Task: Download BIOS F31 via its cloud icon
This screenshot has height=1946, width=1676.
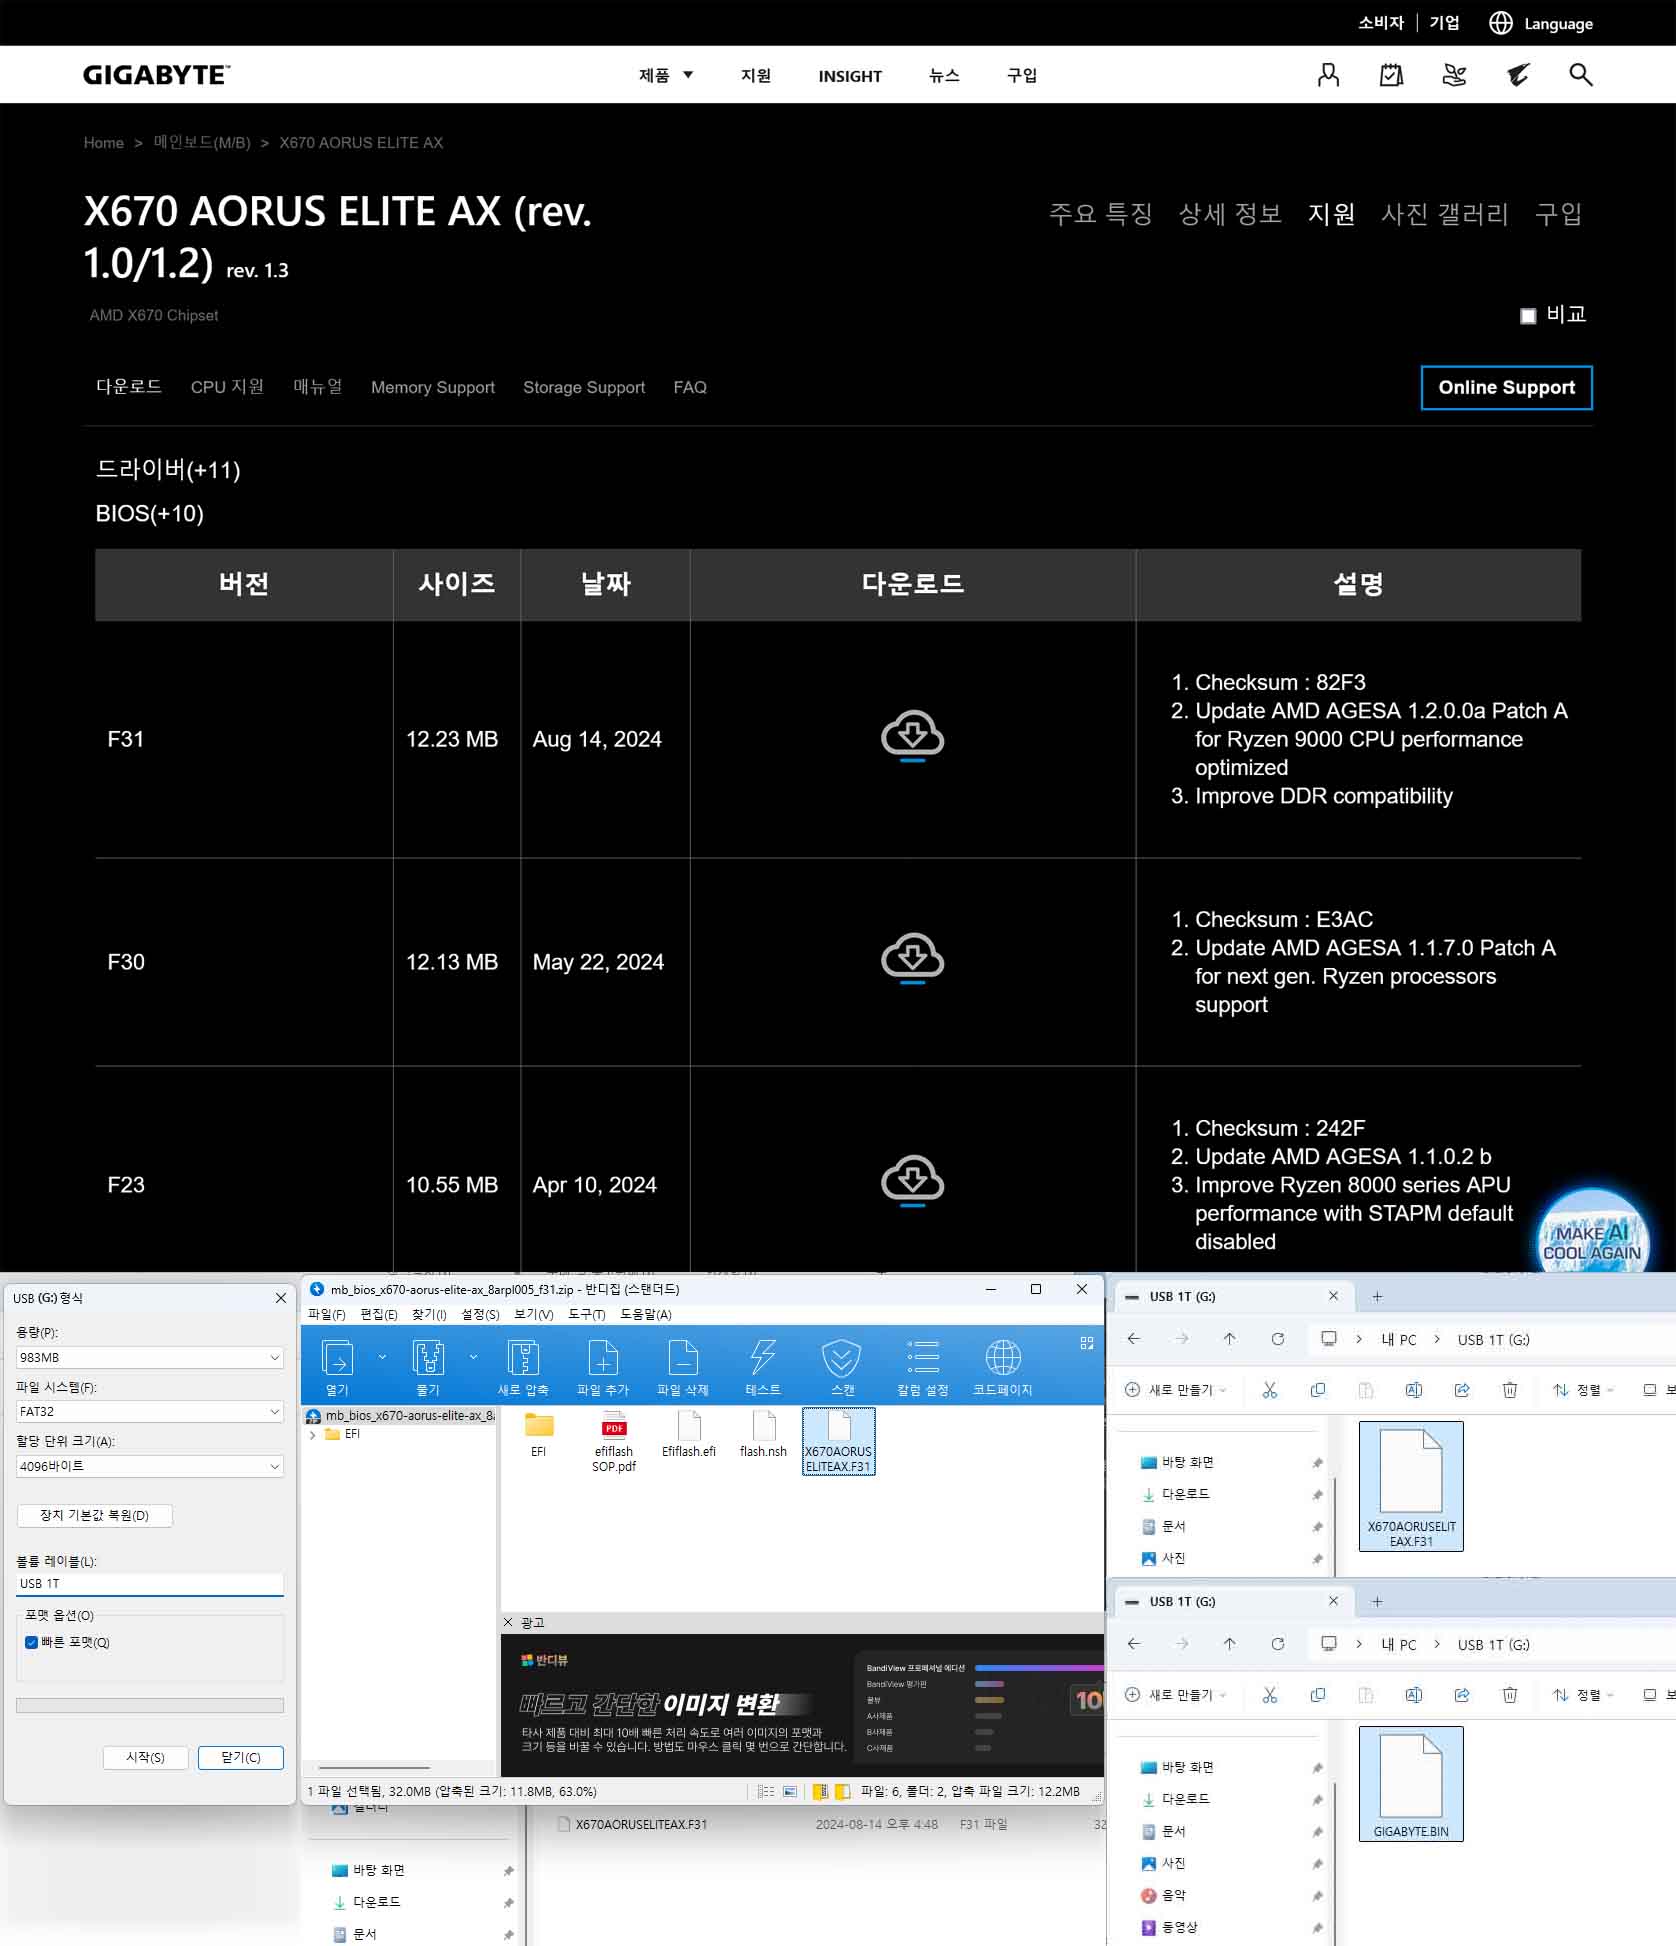Action: point(912,736)
